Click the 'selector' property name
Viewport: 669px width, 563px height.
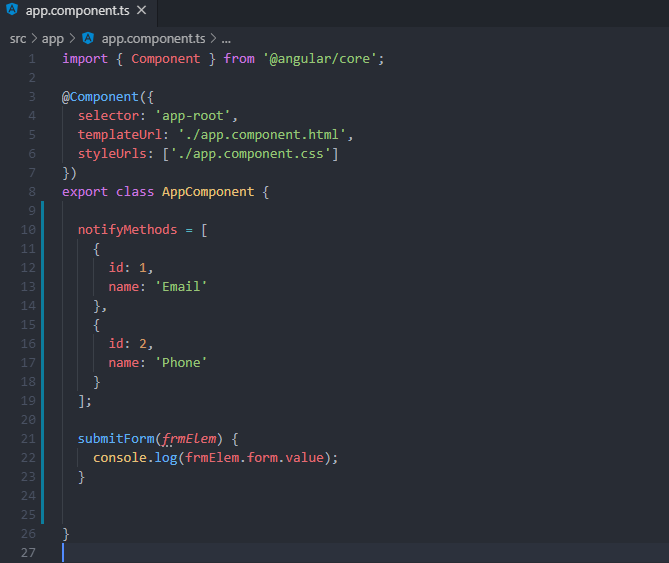(108, 116)
